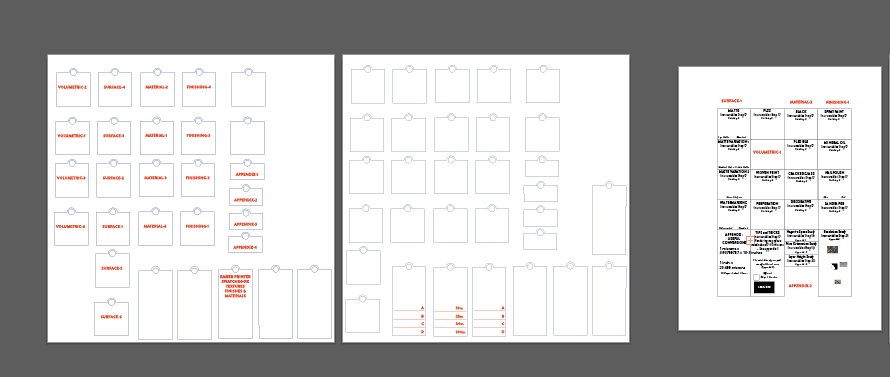Click the SURFACE-1 heading on right page
The width and height of the screenshot is (890, 377).
pos(732,100)
